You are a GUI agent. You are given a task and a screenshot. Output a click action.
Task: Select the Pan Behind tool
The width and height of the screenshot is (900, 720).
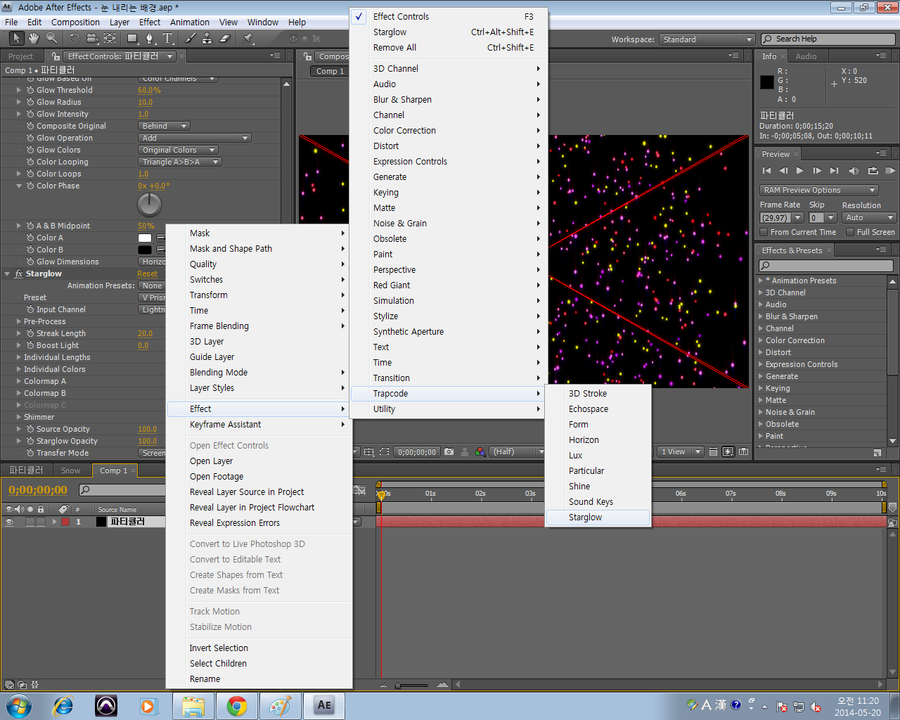110,38
